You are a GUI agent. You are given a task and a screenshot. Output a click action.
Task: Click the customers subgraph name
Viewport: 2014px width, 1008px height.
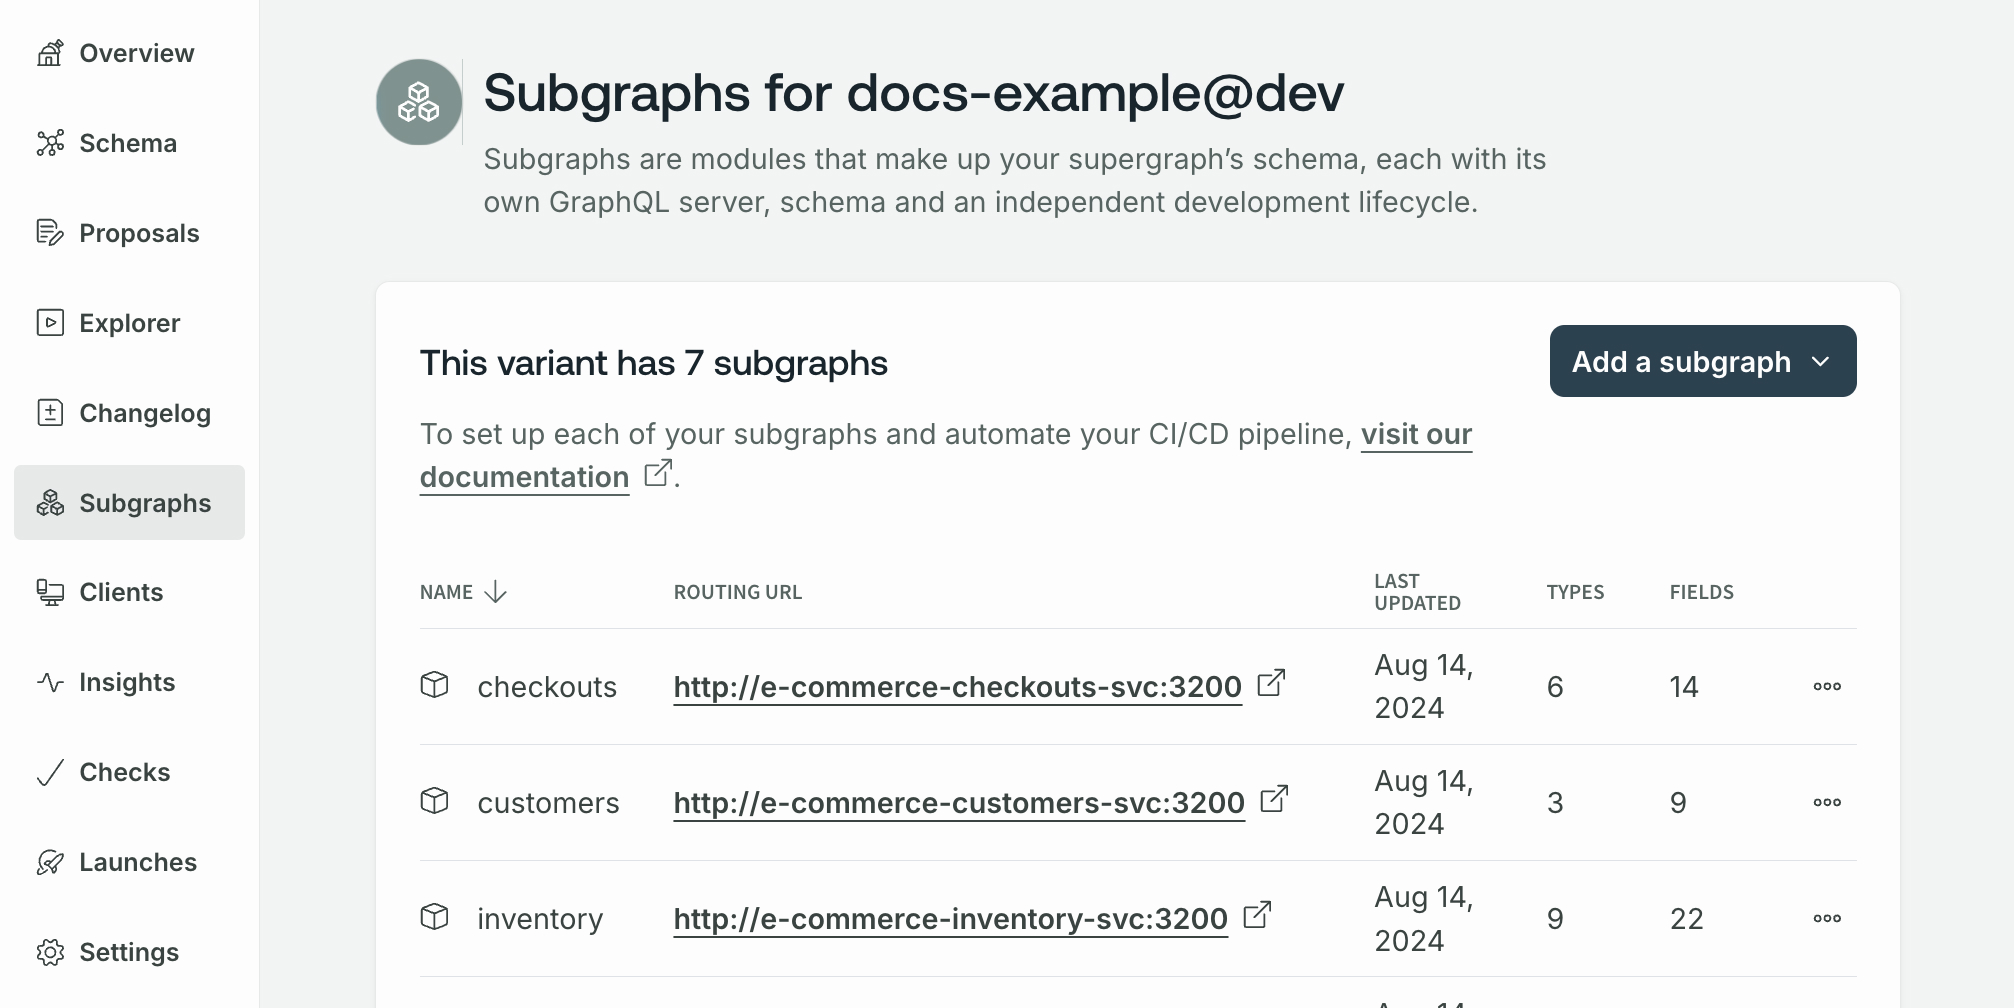548,803
